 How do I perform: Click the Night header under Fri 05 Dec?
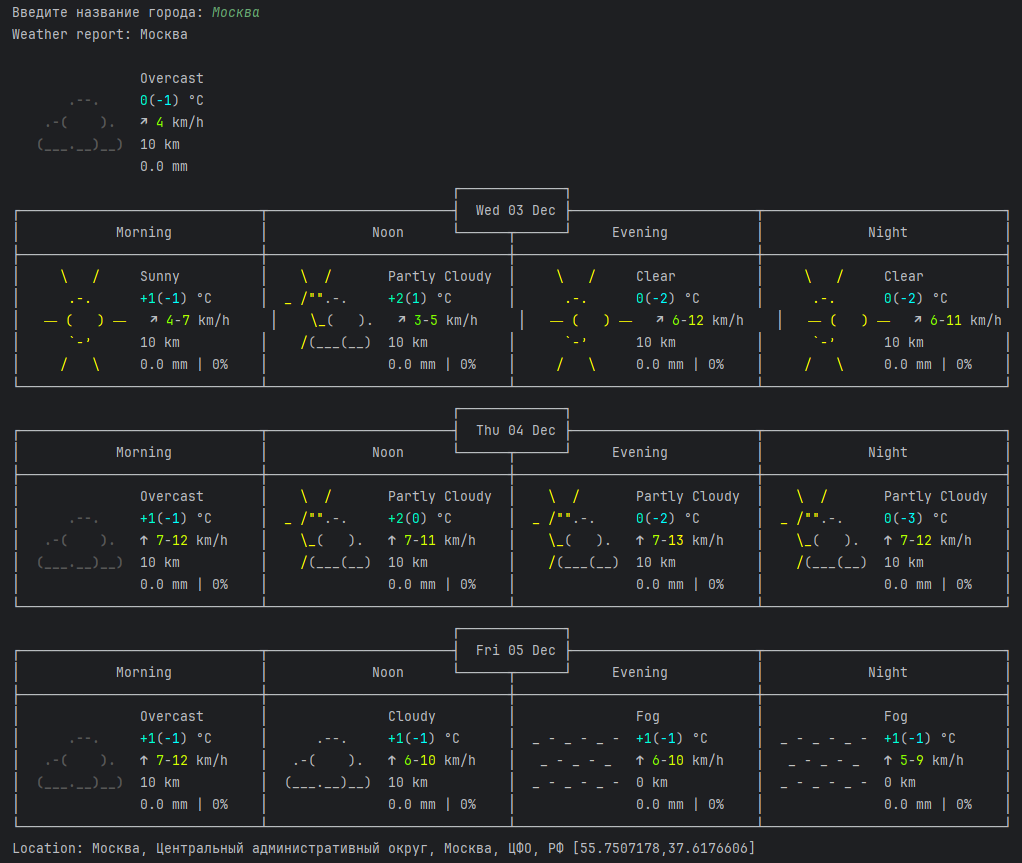[x=887, y=673]
